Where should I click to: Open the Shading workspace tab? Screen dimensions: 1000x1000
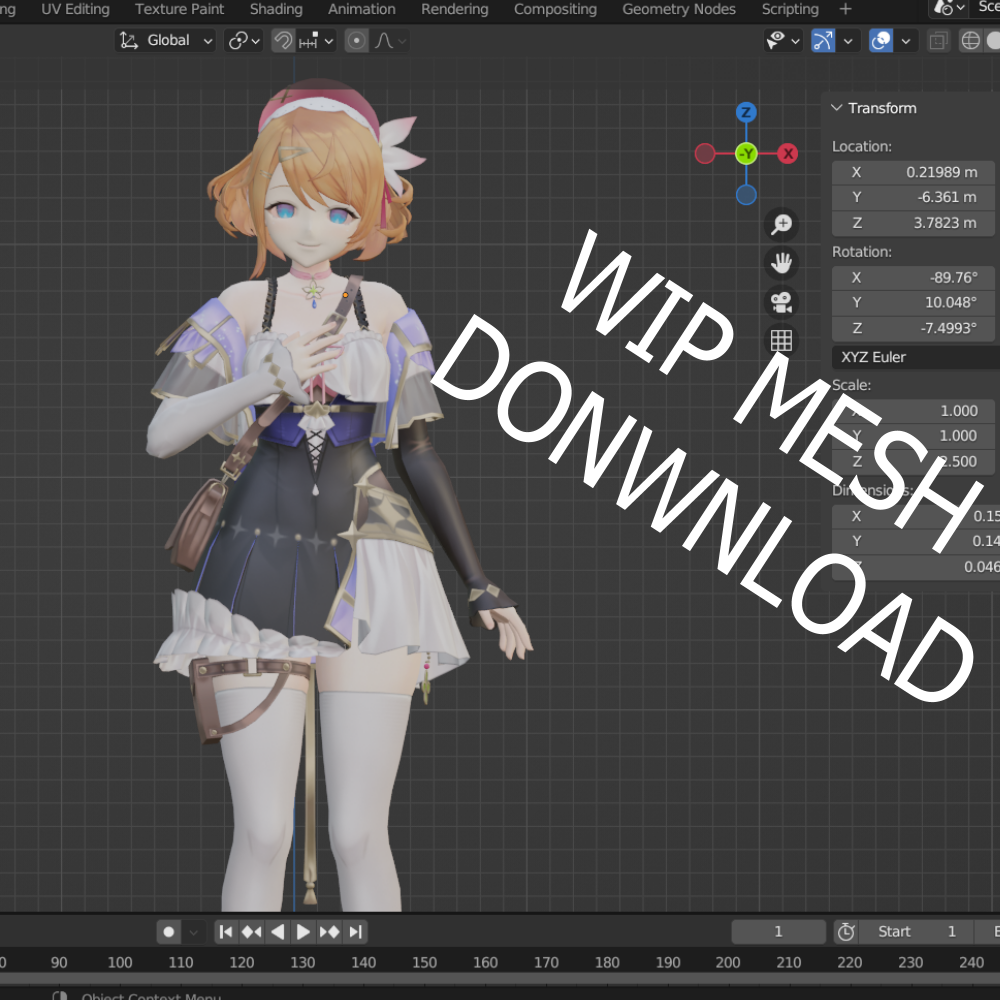(276, 9)
